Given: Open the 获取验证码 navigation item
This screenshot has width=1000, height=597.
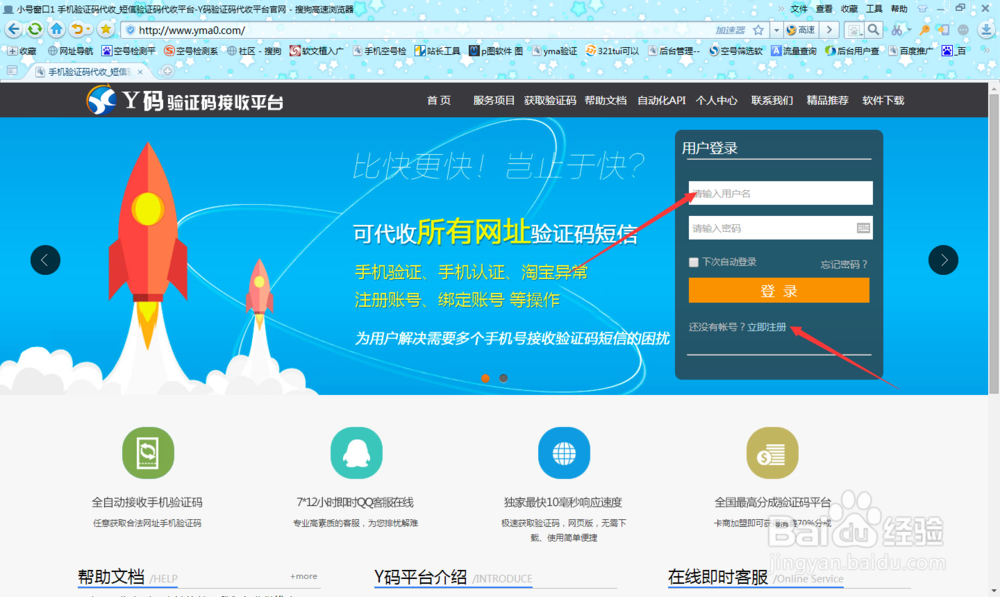Looking at the screenshot, I should pyautogui.click(x=550, y=100).
